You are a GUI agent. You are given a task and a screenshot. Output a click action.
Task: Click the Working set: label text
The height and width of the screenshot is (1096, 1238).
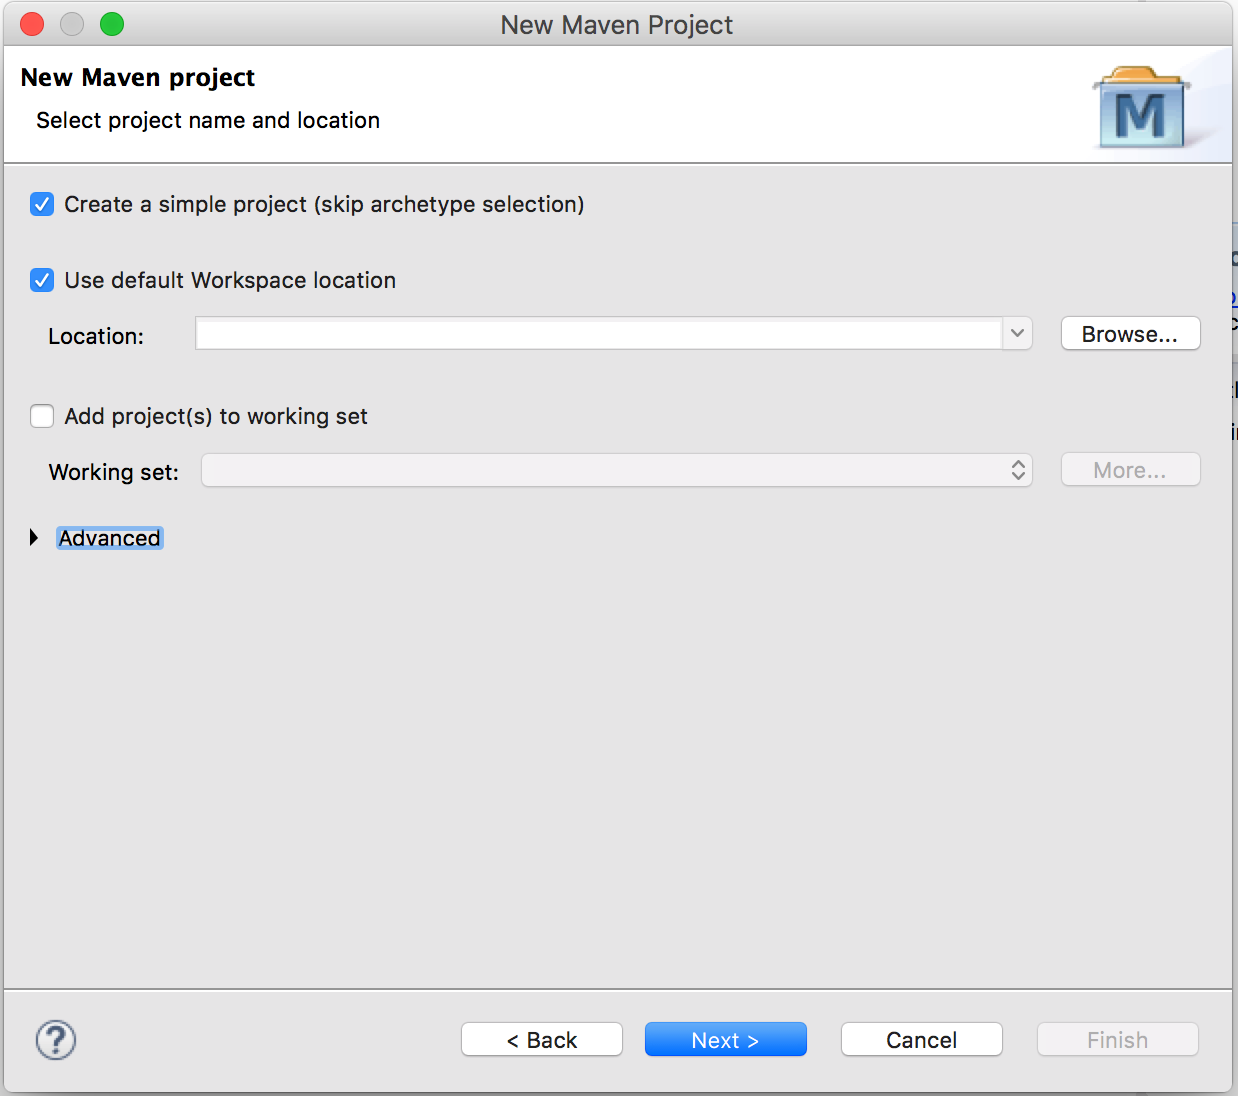click(114, 472)
